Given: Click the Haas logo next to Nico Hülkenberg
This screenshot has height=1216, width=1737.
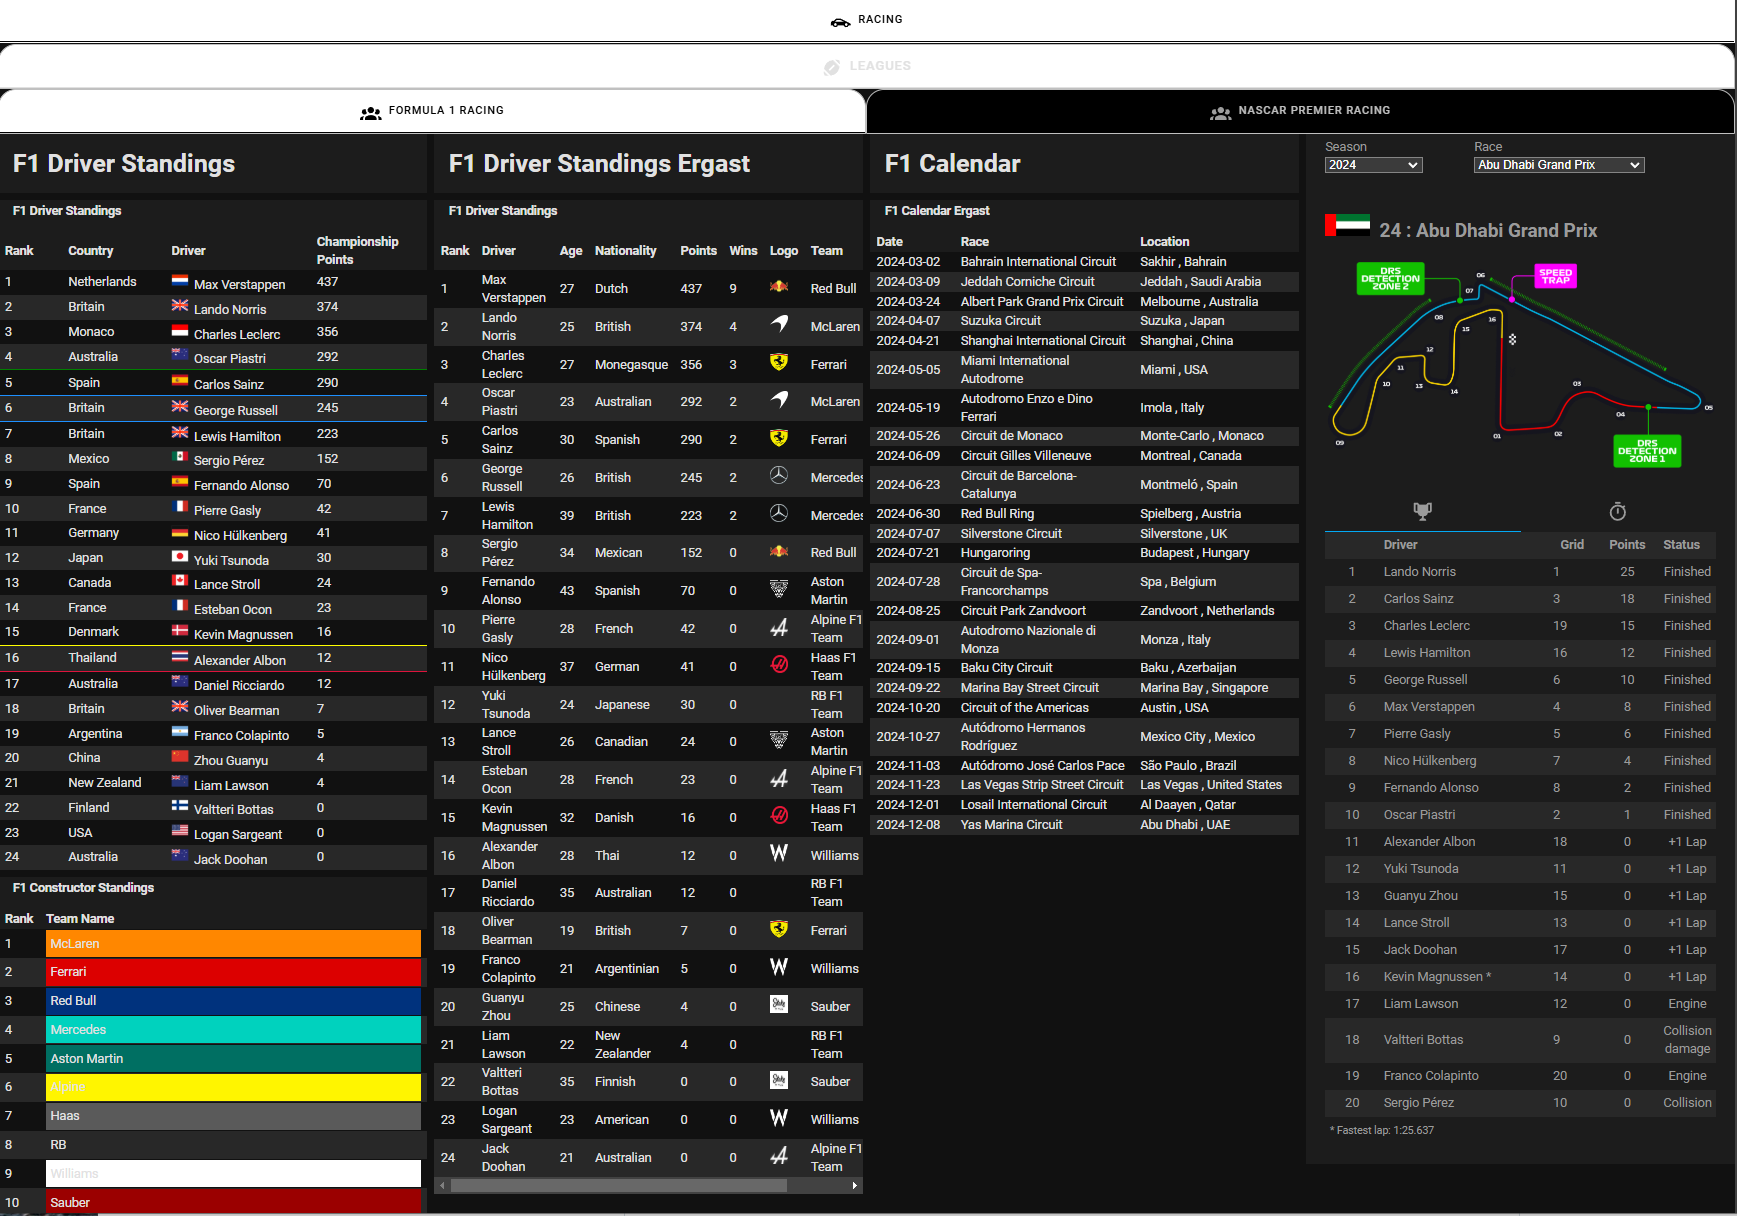Looking at the screenshot, I should [x=779, y=666].
